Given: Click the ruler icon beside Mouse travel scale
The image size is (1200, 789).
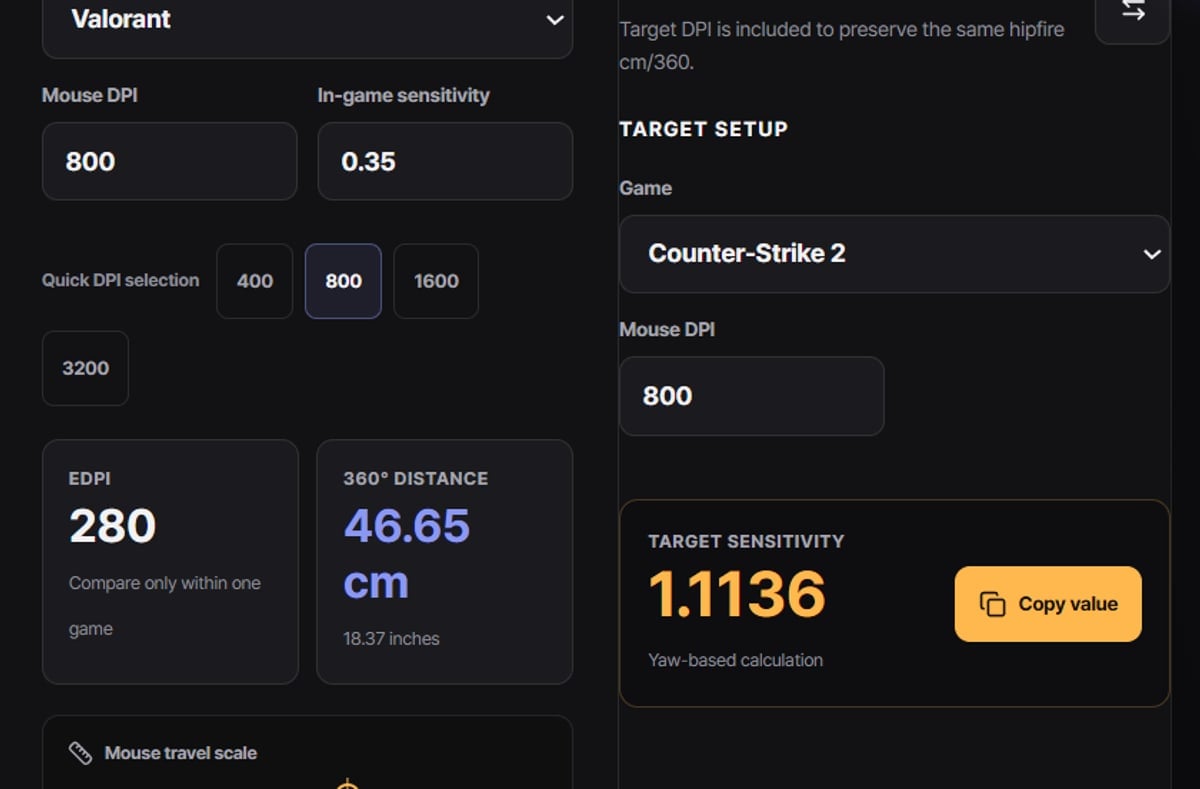Looking at the screenshot, I should pyautogui.click(x=80, y=753).
